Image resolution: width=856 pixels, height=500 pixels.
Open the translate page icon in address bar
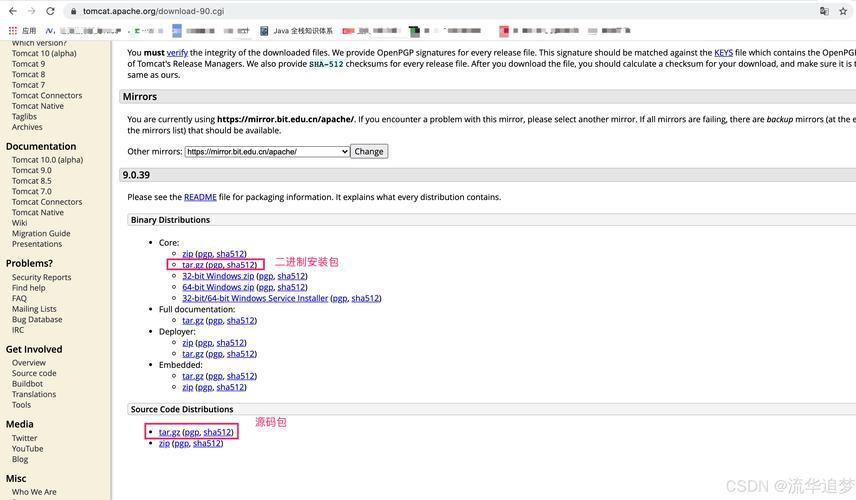[x=824, y=11]
